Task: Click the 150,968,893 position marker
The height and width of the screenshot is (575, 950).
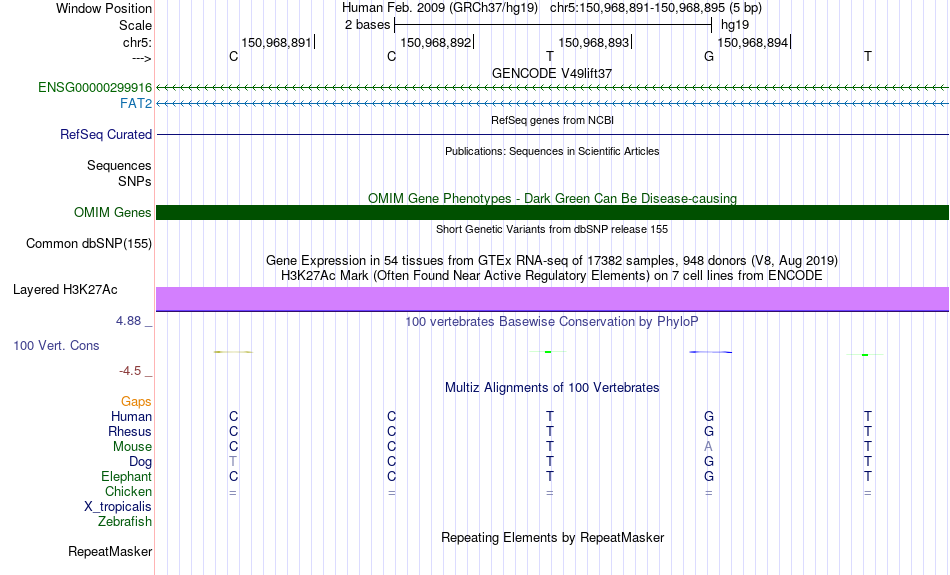Action: pyautogui.click(x=594, y=42)
